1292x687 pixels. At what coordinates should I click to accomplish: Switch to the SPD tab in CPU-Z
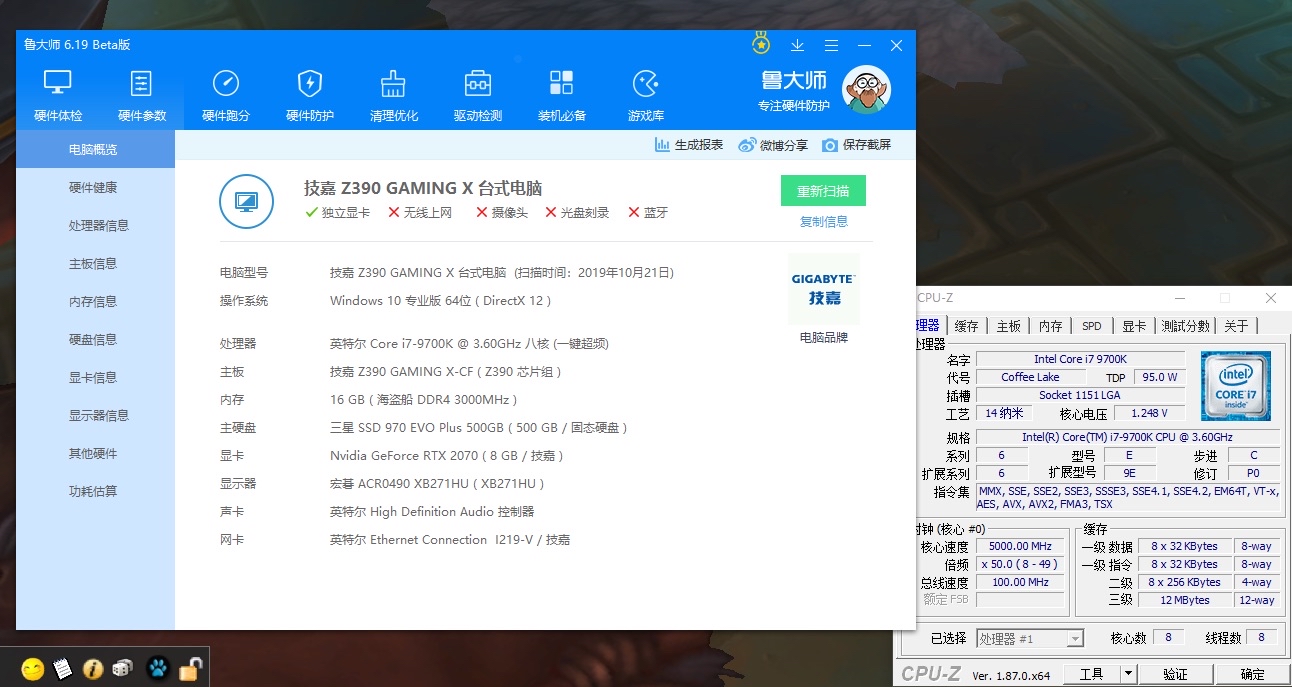pos(1092,325)
